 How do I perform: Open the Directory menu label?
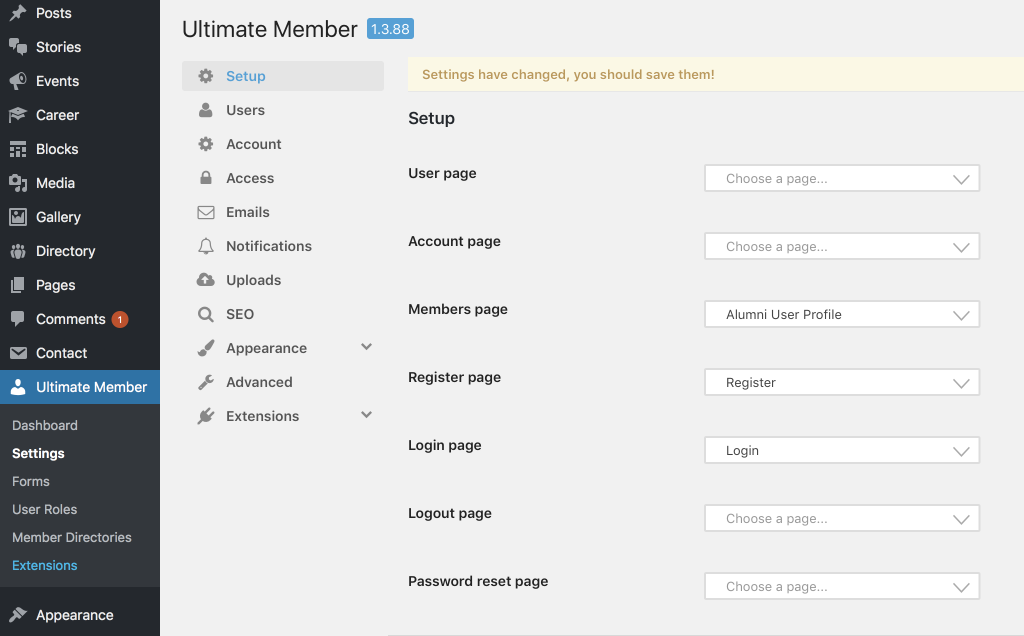(x=65, y=251)
